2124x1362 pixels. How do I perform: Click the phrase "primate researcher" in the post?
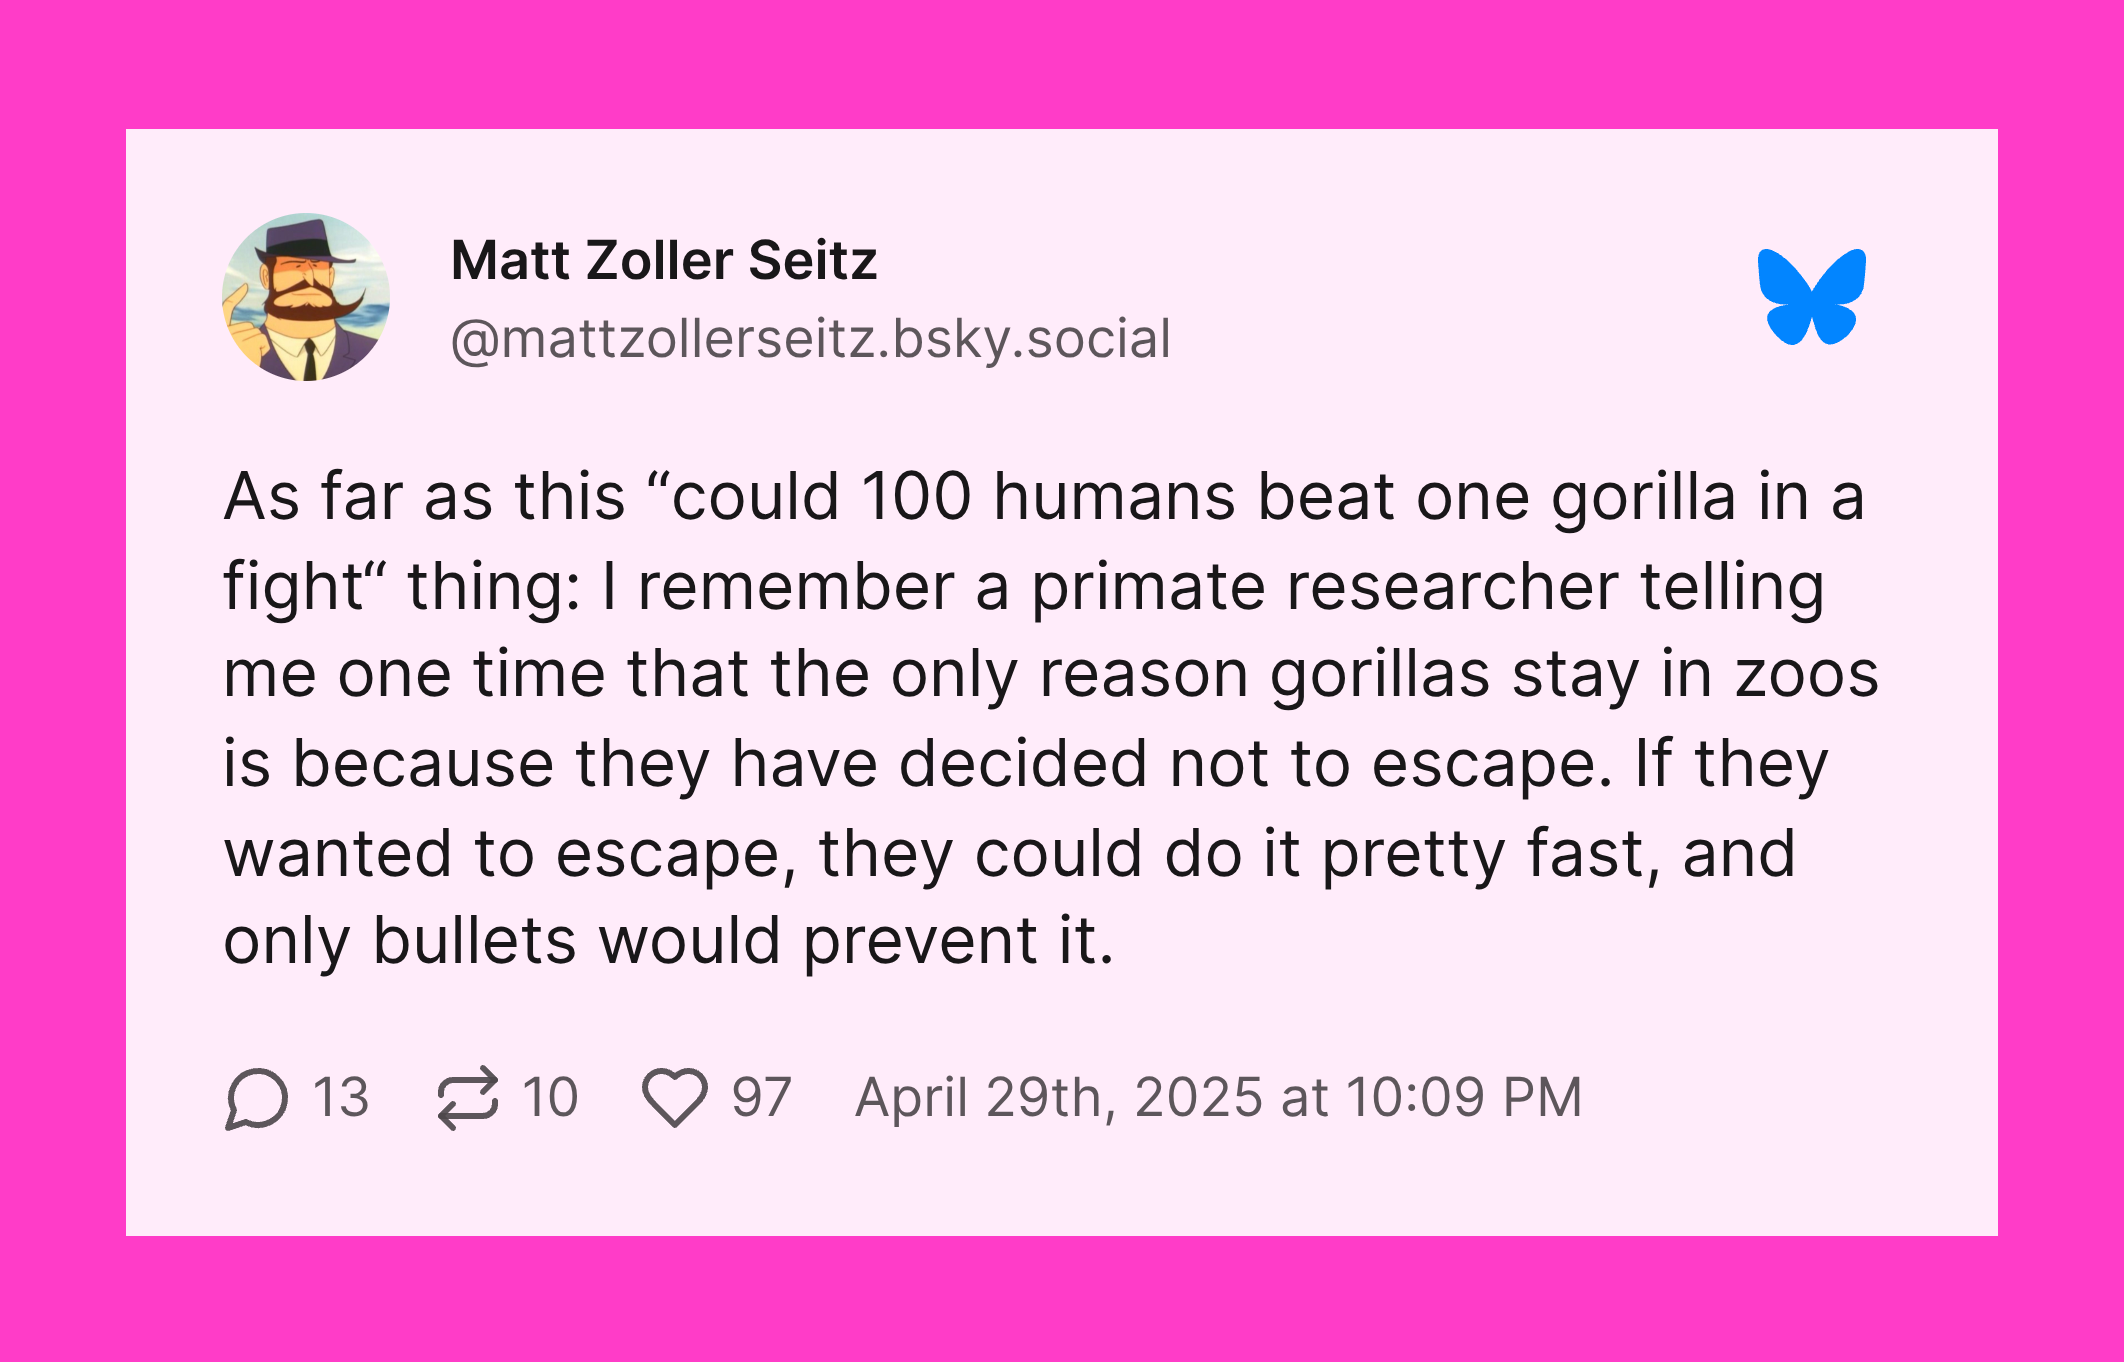tap(1325, 587)
